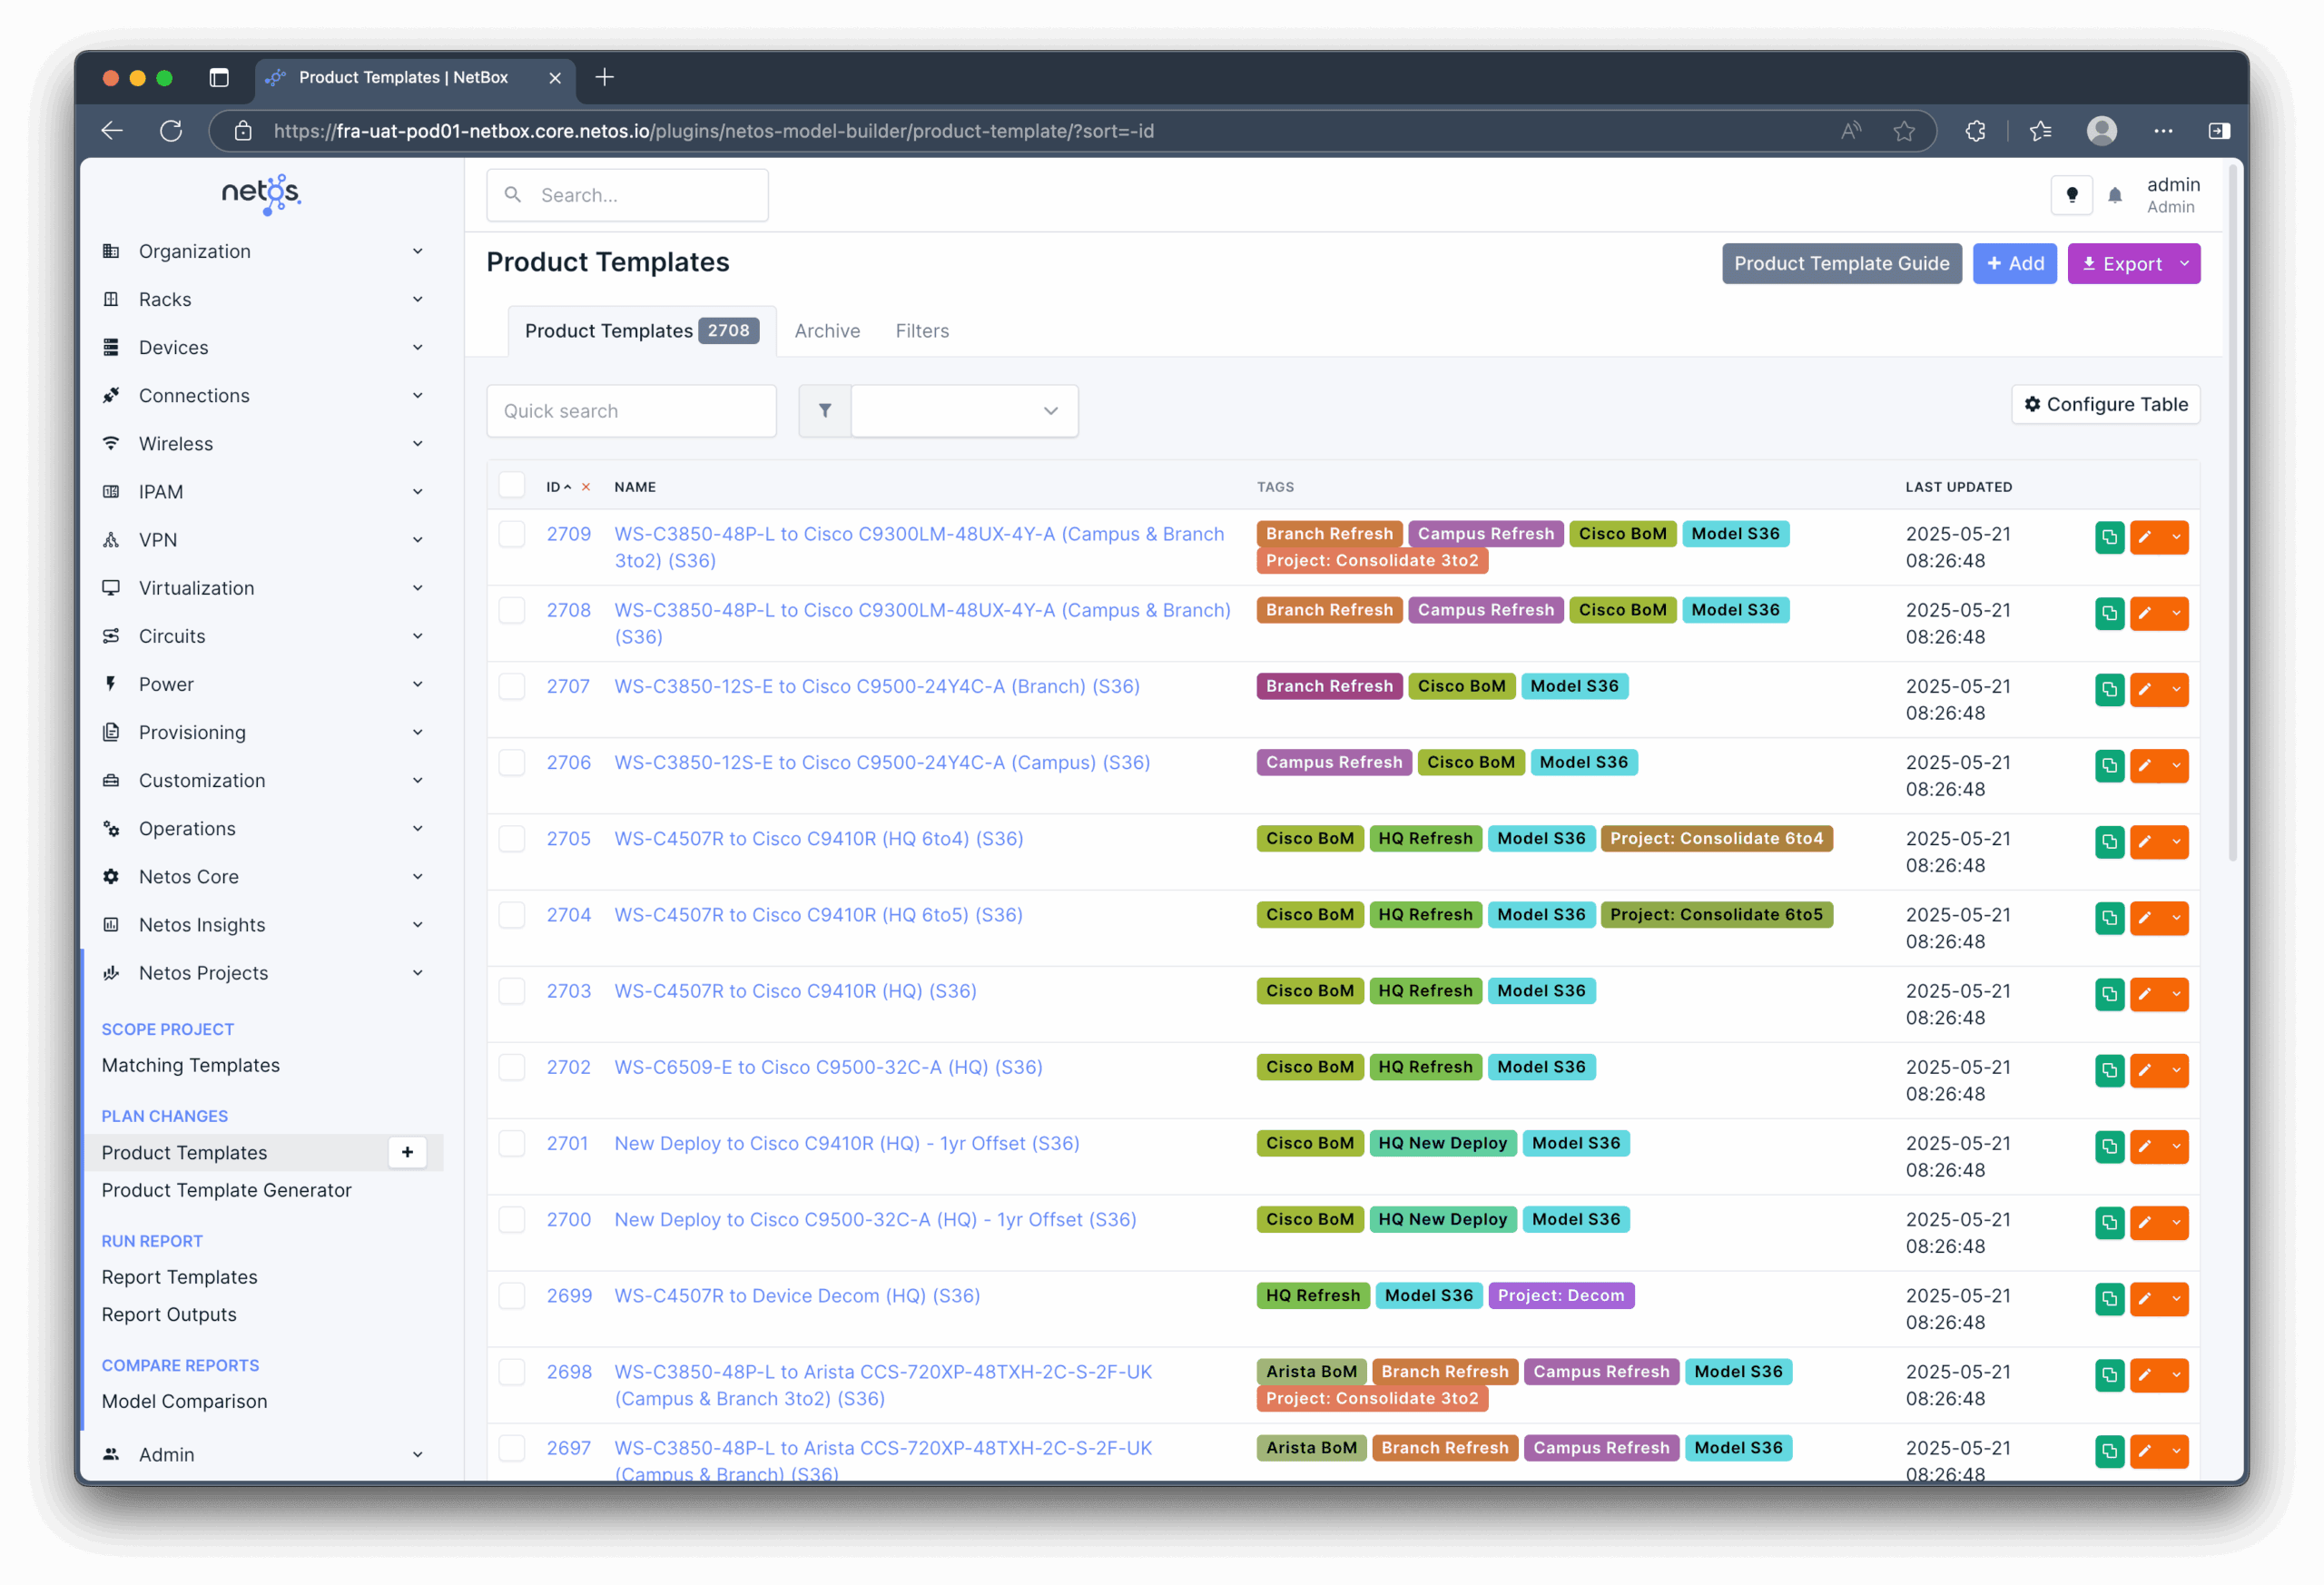This screenshot has width=2324, height=1585.
Task: Expand the Netos Core section
Action: [263, 876]
